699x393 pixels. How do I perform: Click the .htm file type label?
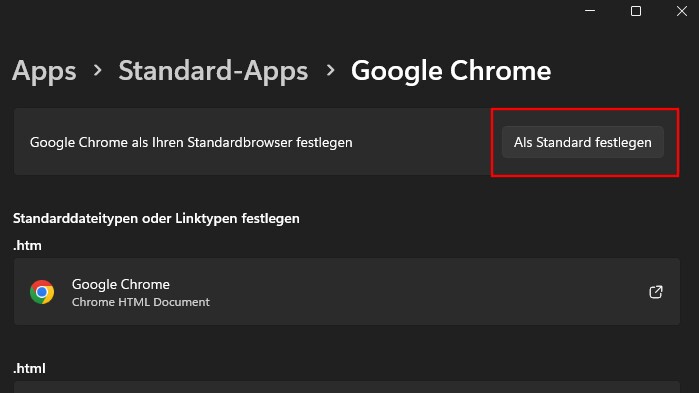[x=27, y=246]
